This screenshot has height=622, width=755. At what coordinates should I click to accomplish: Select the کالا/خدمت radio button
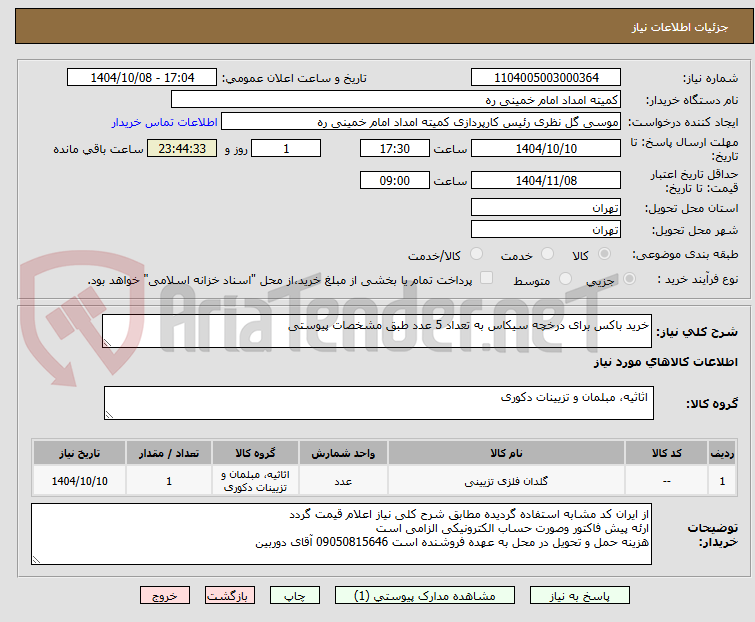(476, 254)
